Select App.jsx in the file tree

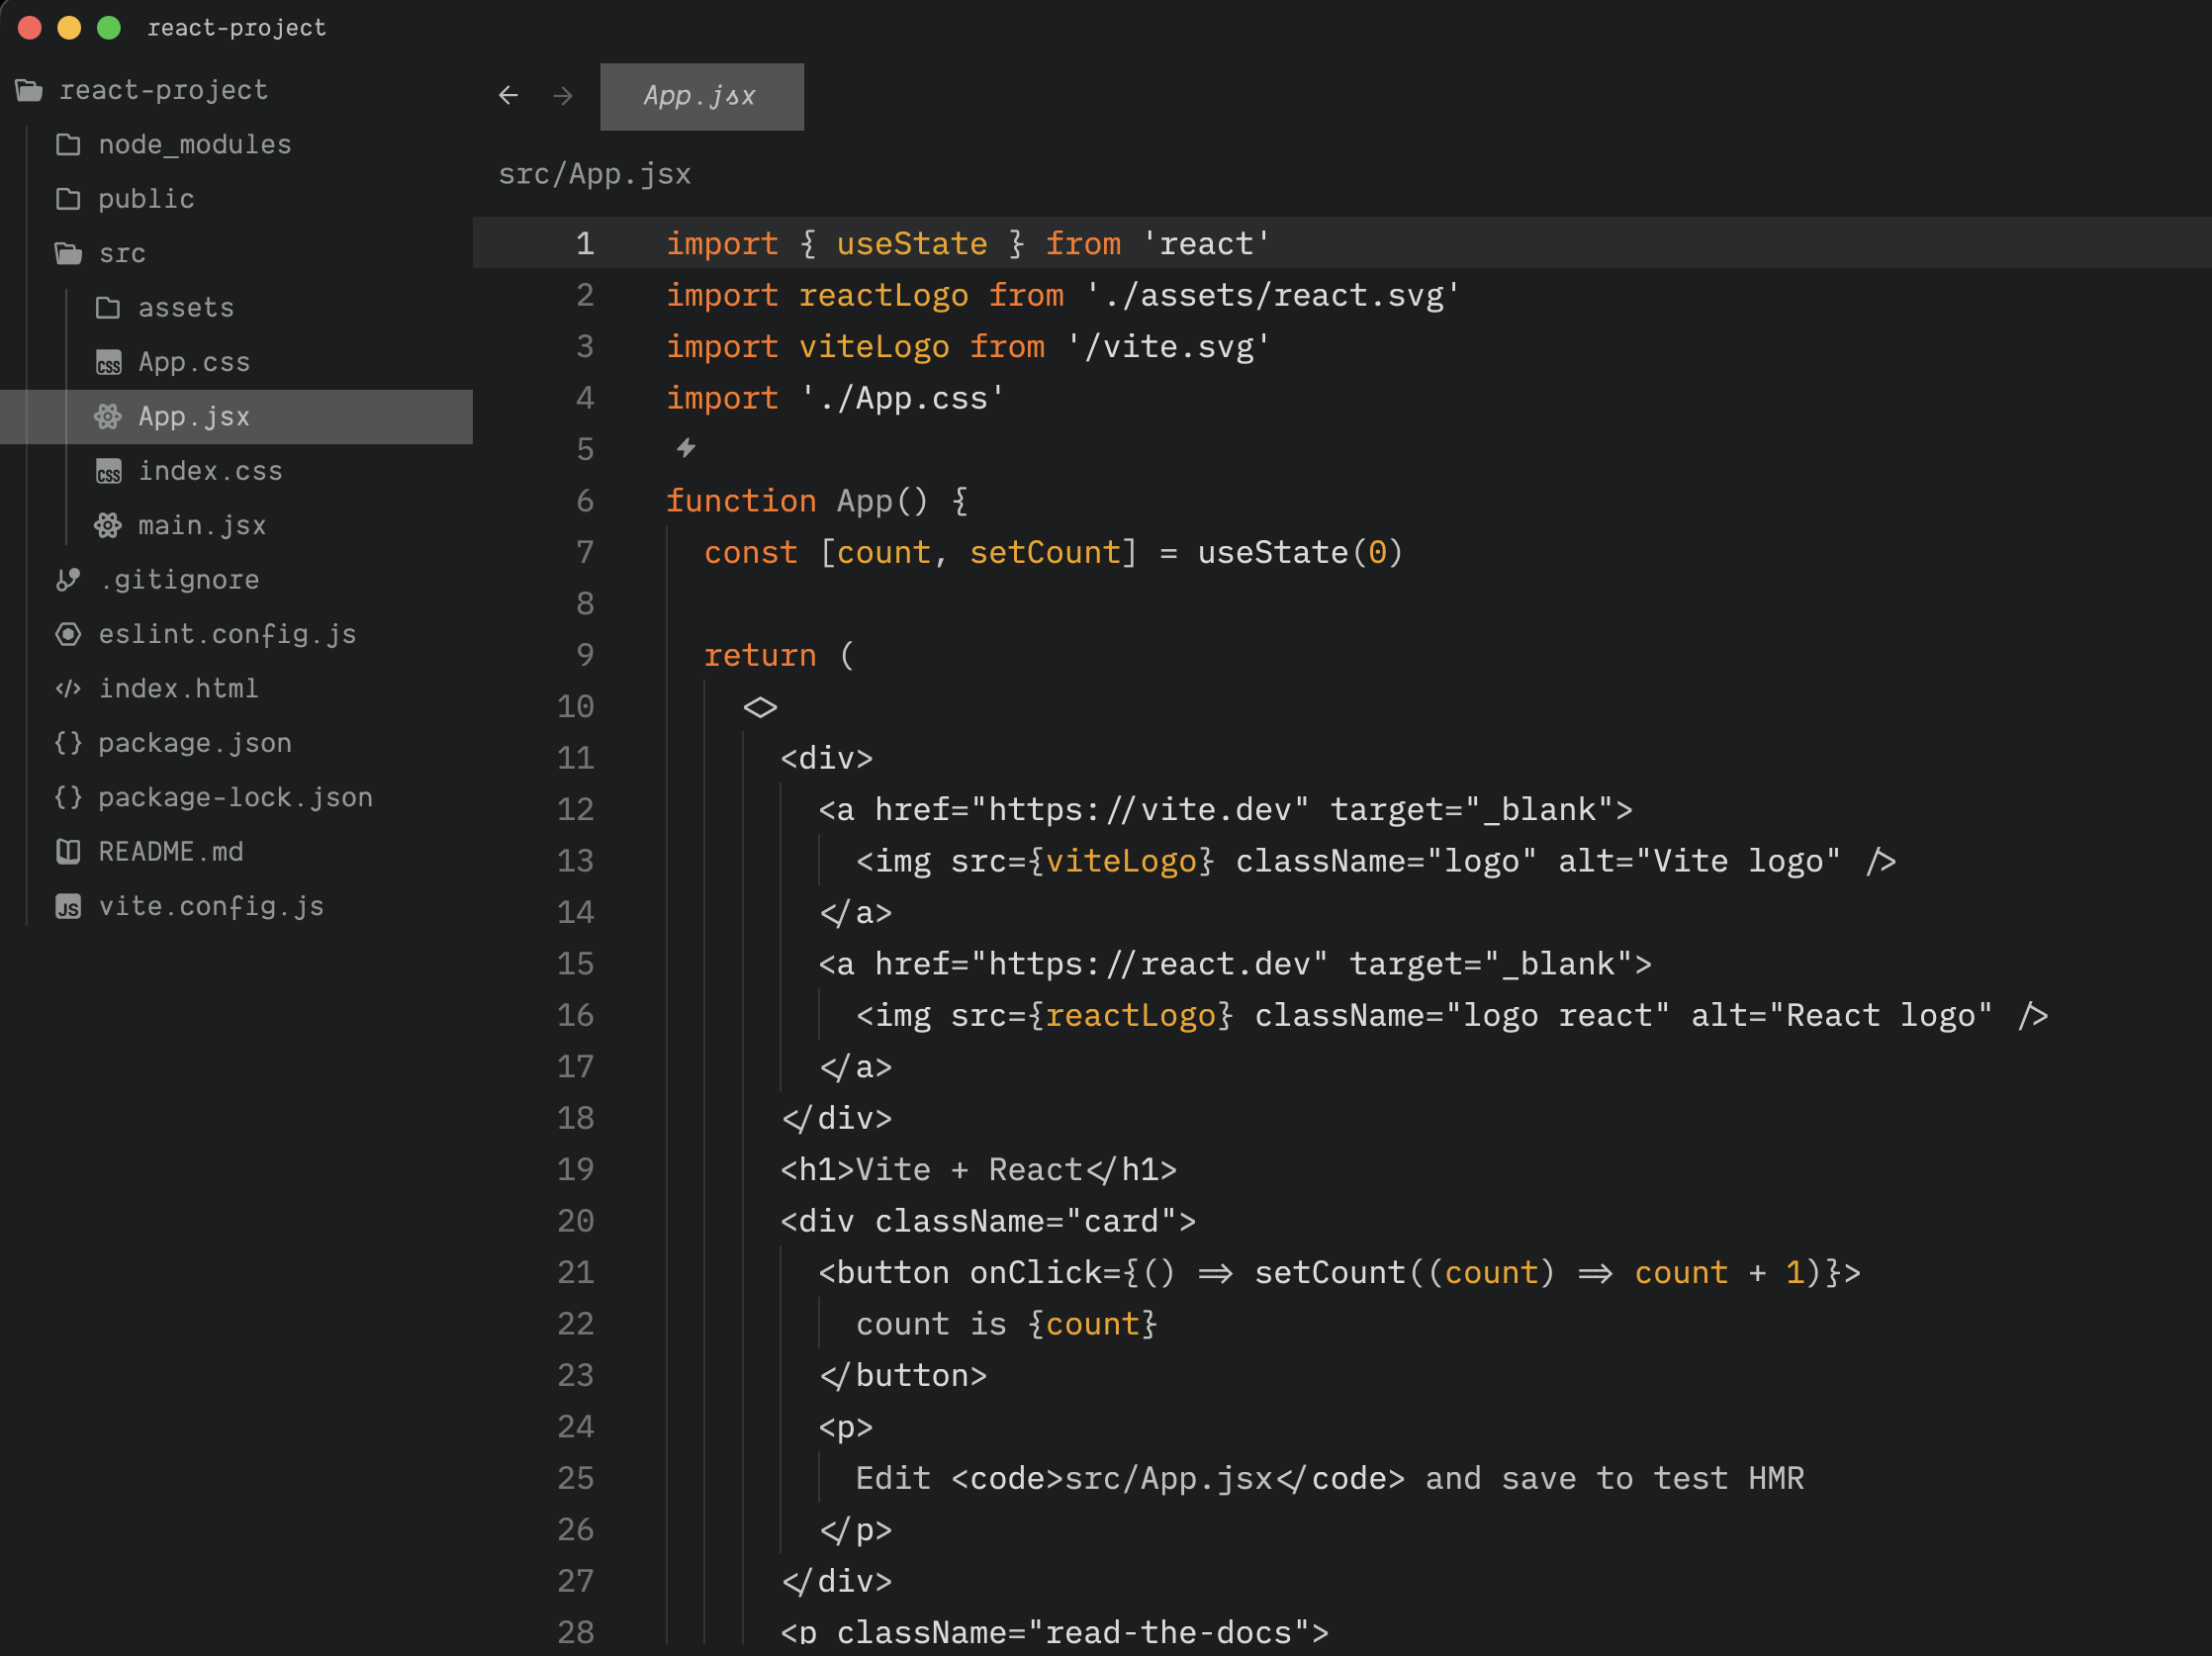(236, 416)
